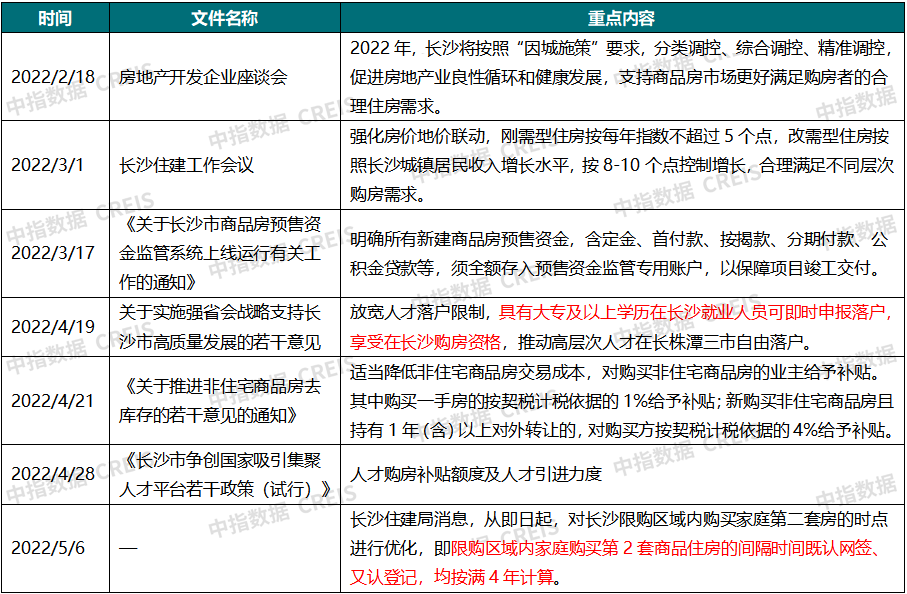Select the content text 人才购房补贴额度及人才引进力度
The image size is (907, 594).
(475, 474)
